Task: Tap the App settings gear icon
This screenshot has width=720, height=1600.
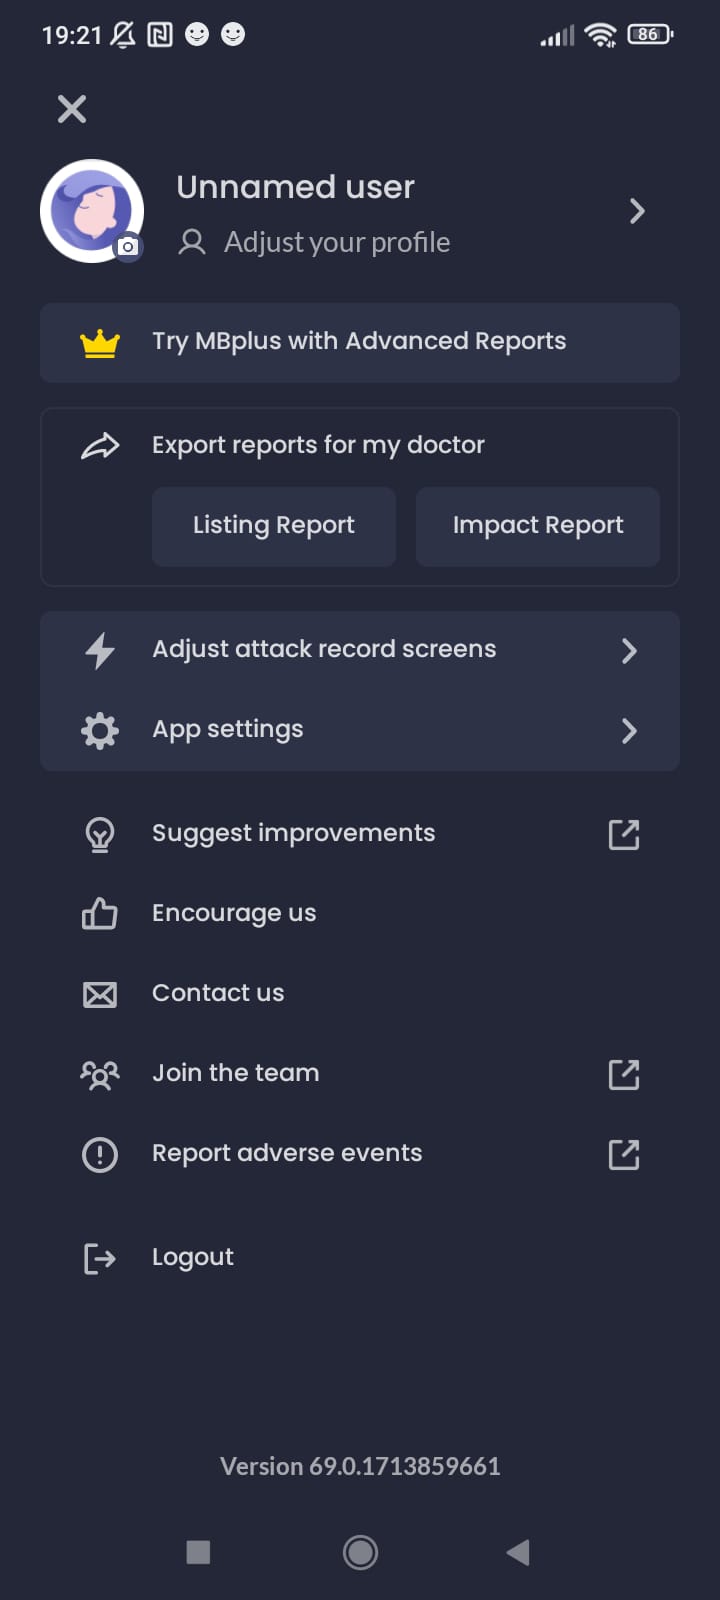Action: 100,731
